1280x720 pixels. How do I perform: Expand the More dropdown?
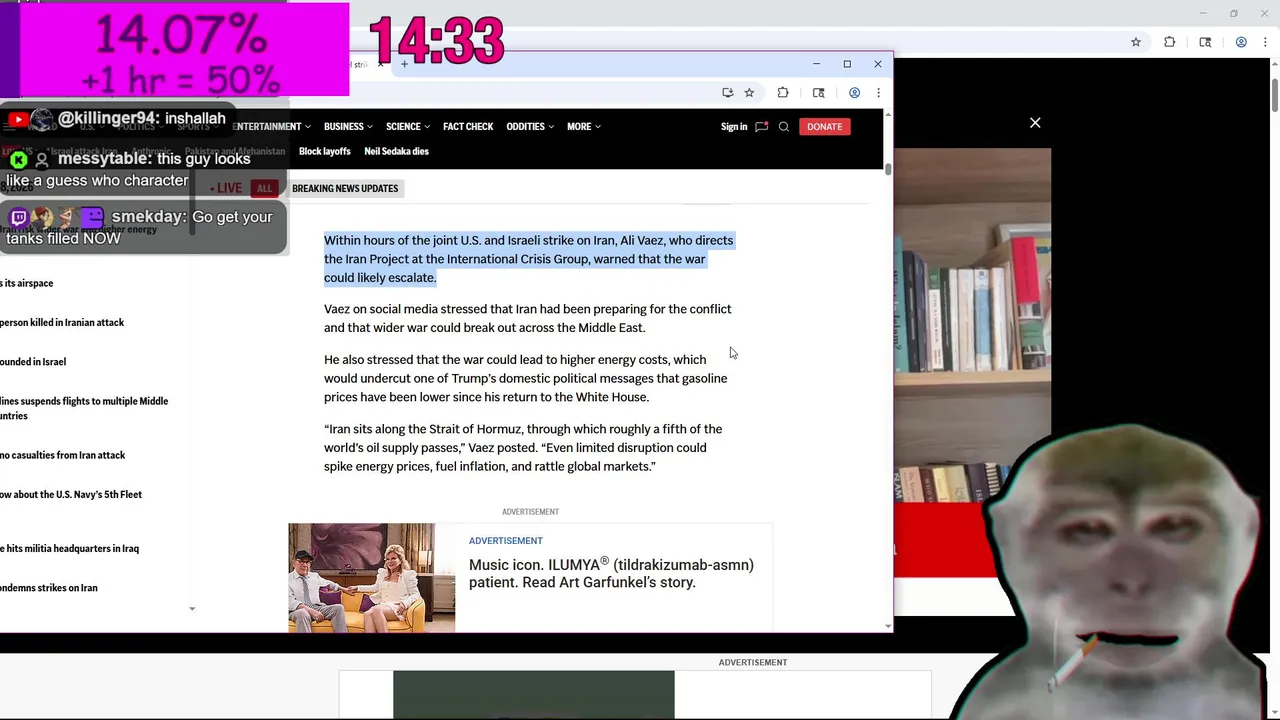(x=584, y=127)
